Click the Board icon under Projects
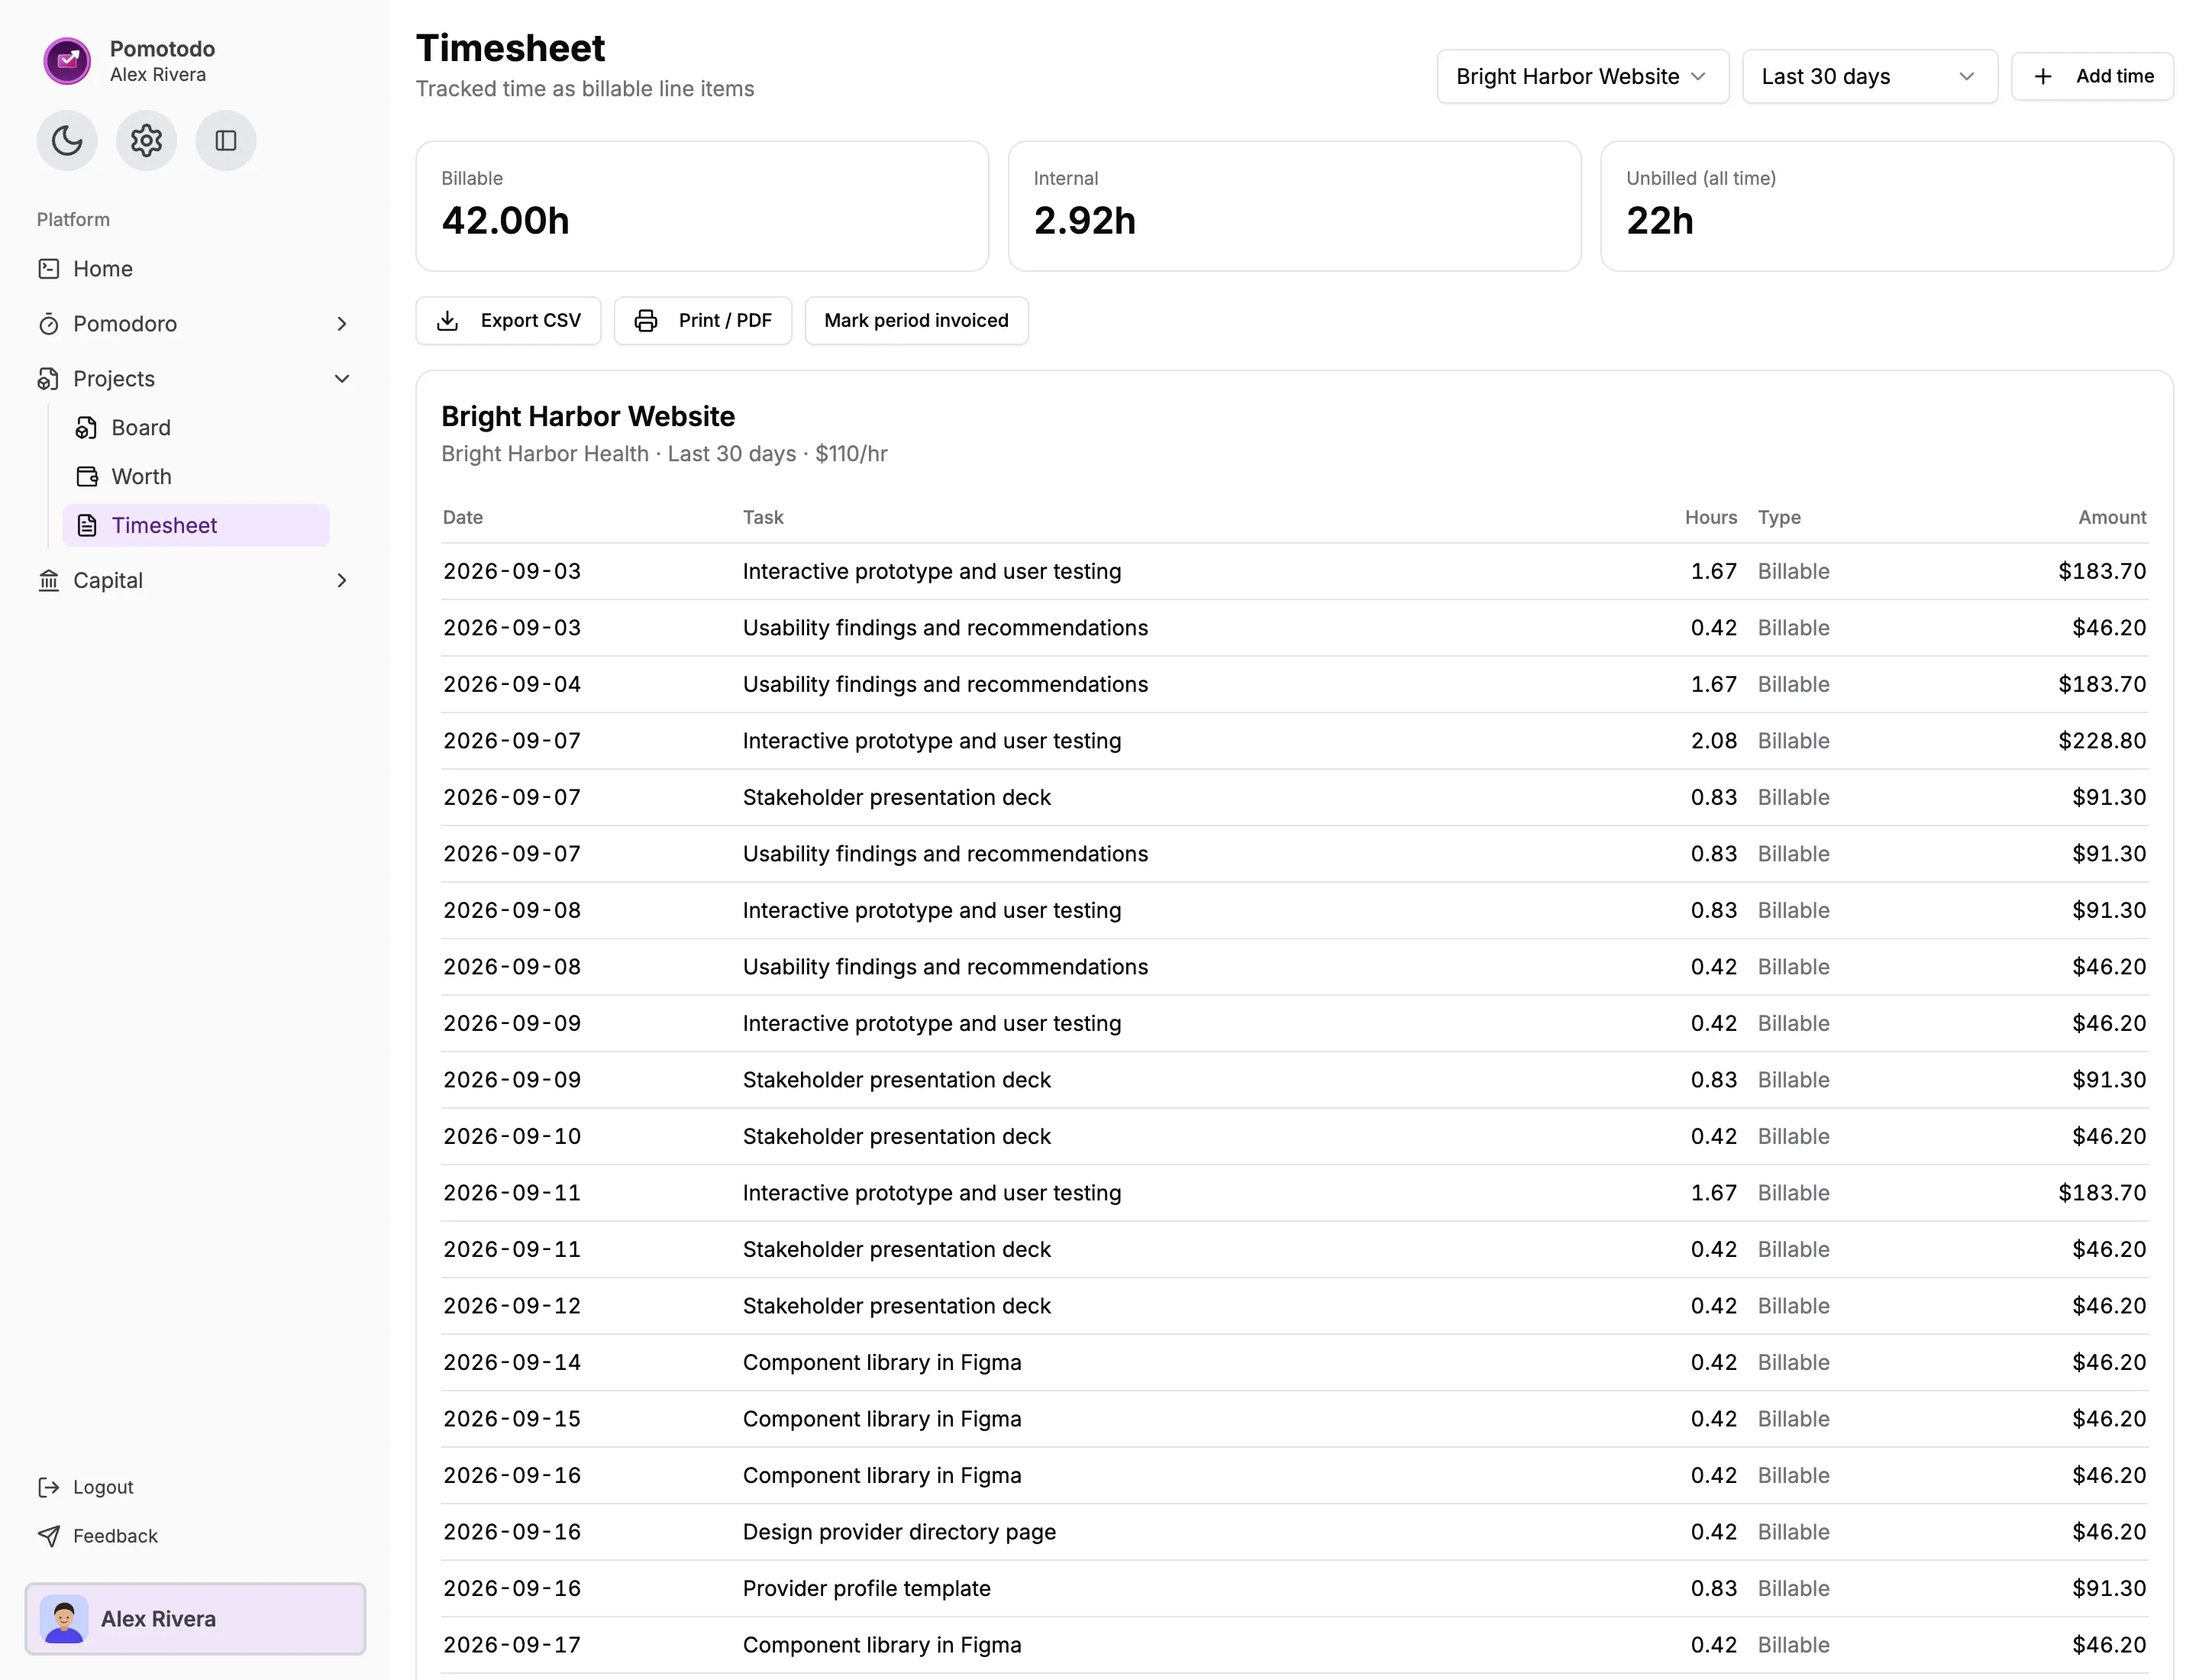 [87, 427]
